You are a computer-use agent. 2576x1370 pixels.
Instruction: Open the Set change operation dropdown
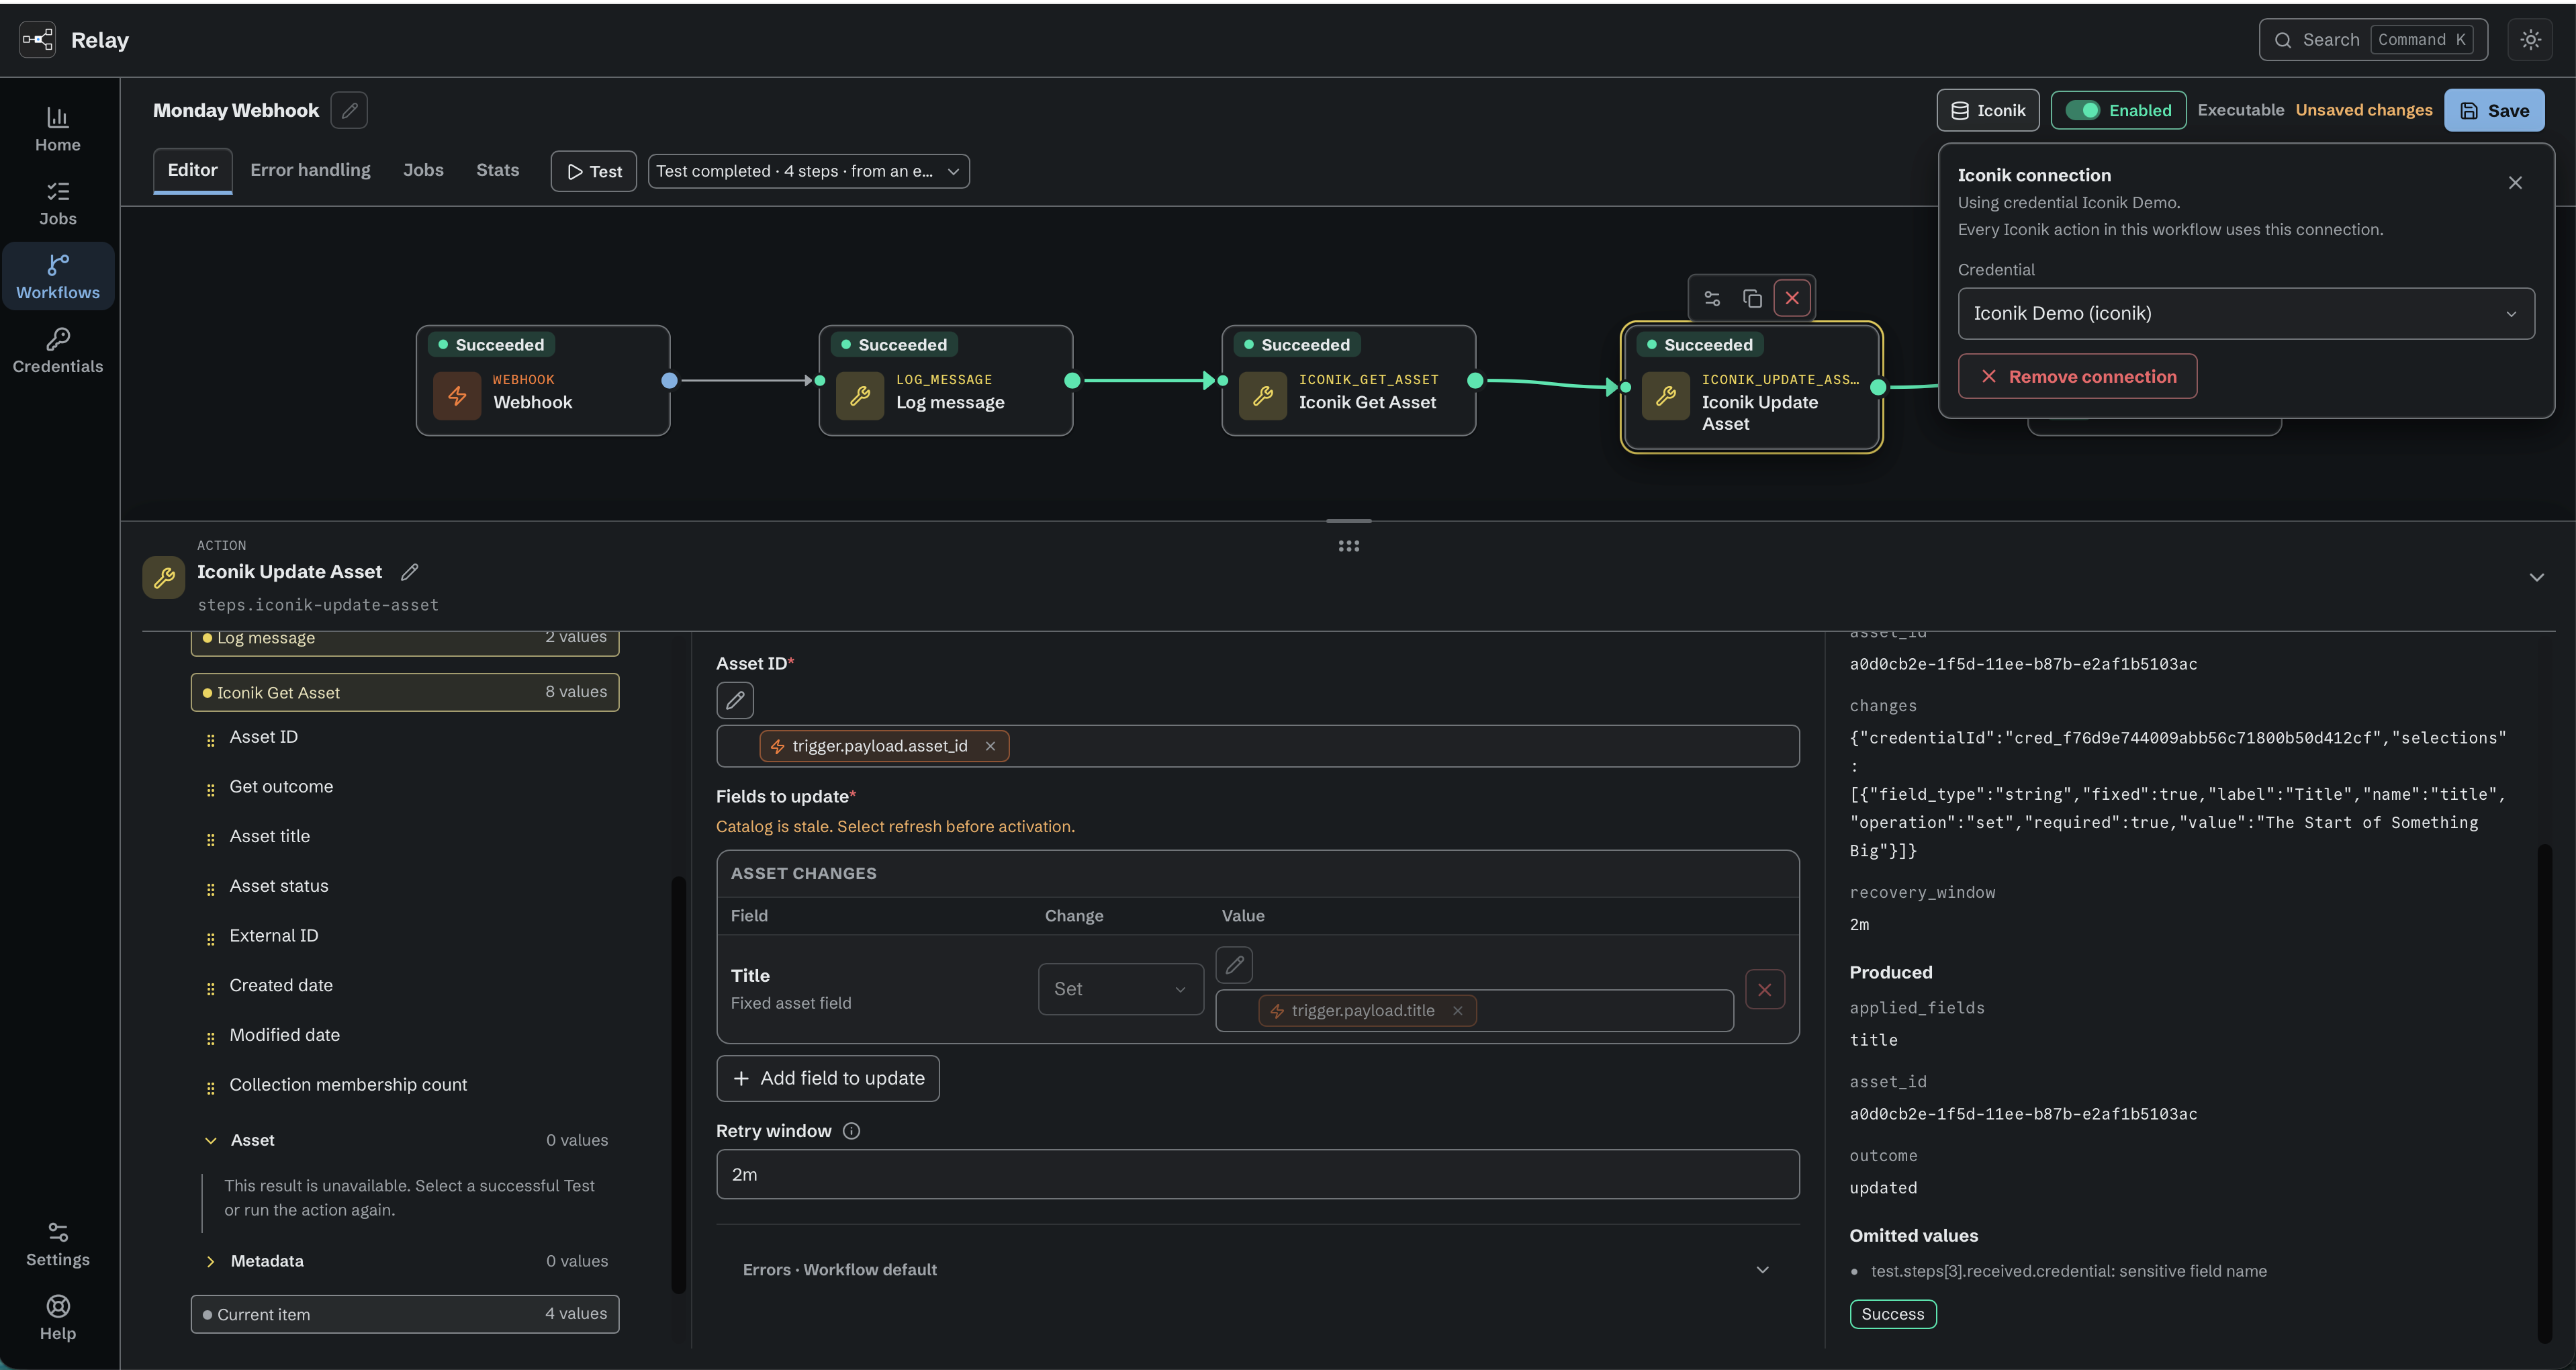point(1120,989)
